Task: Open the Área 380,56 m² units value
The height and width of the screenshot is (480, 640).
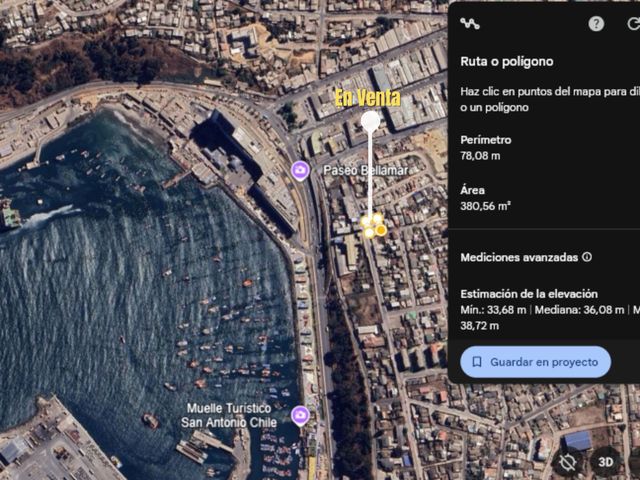Action: 486,206
